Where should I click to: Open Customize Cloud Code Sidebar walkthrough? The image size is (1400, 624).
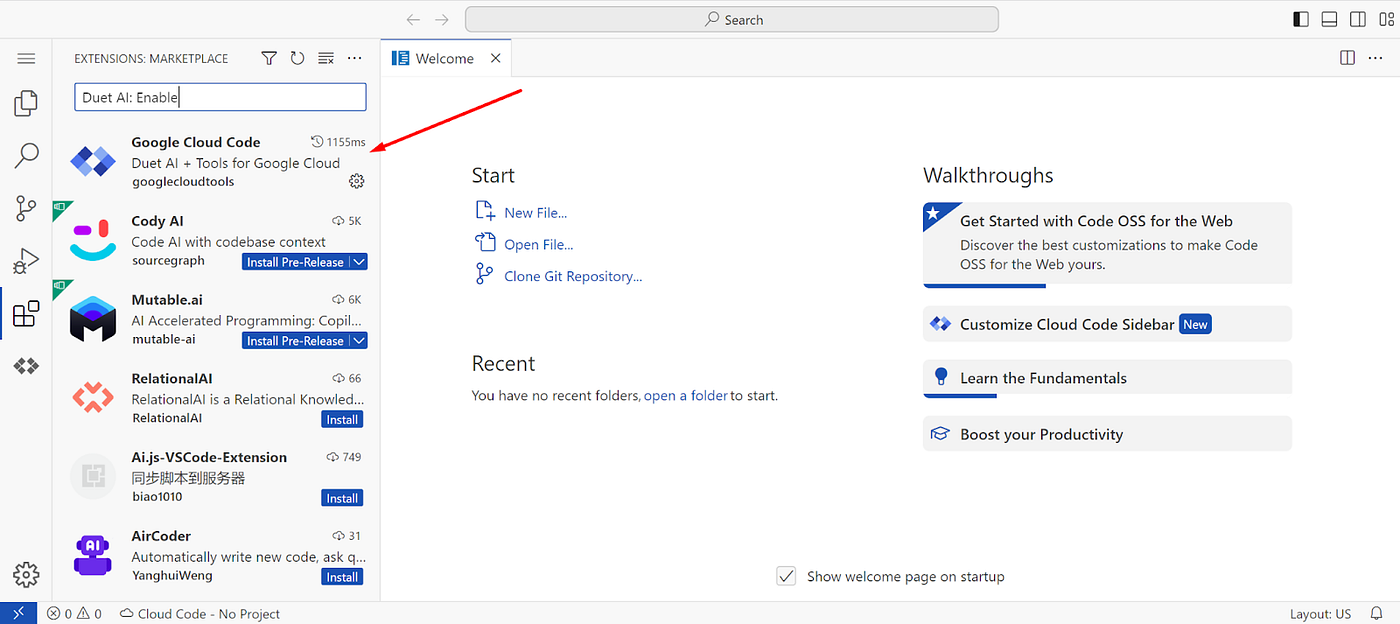click(1107, 324)
